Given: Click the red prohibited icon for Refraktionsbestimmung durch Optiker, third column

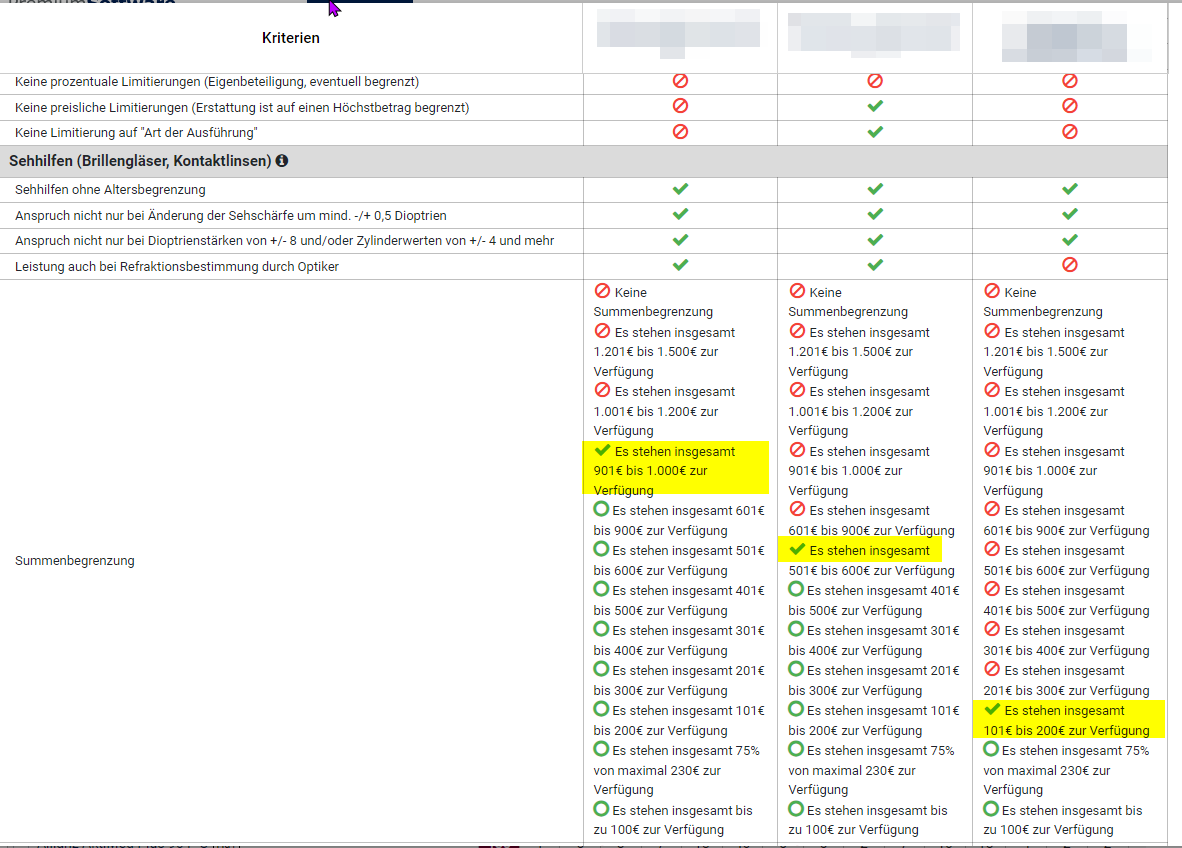Looking at the screenshot, I should pos(1070,265).
